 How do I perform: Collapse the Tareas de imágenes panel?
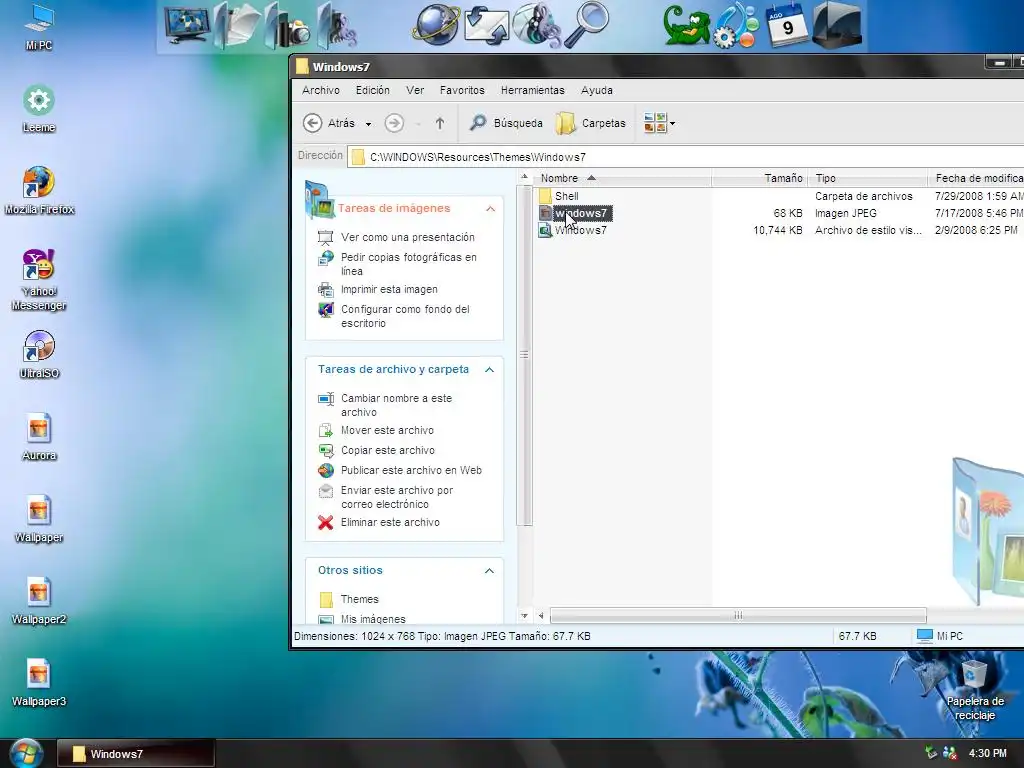[x=490, y=209]
